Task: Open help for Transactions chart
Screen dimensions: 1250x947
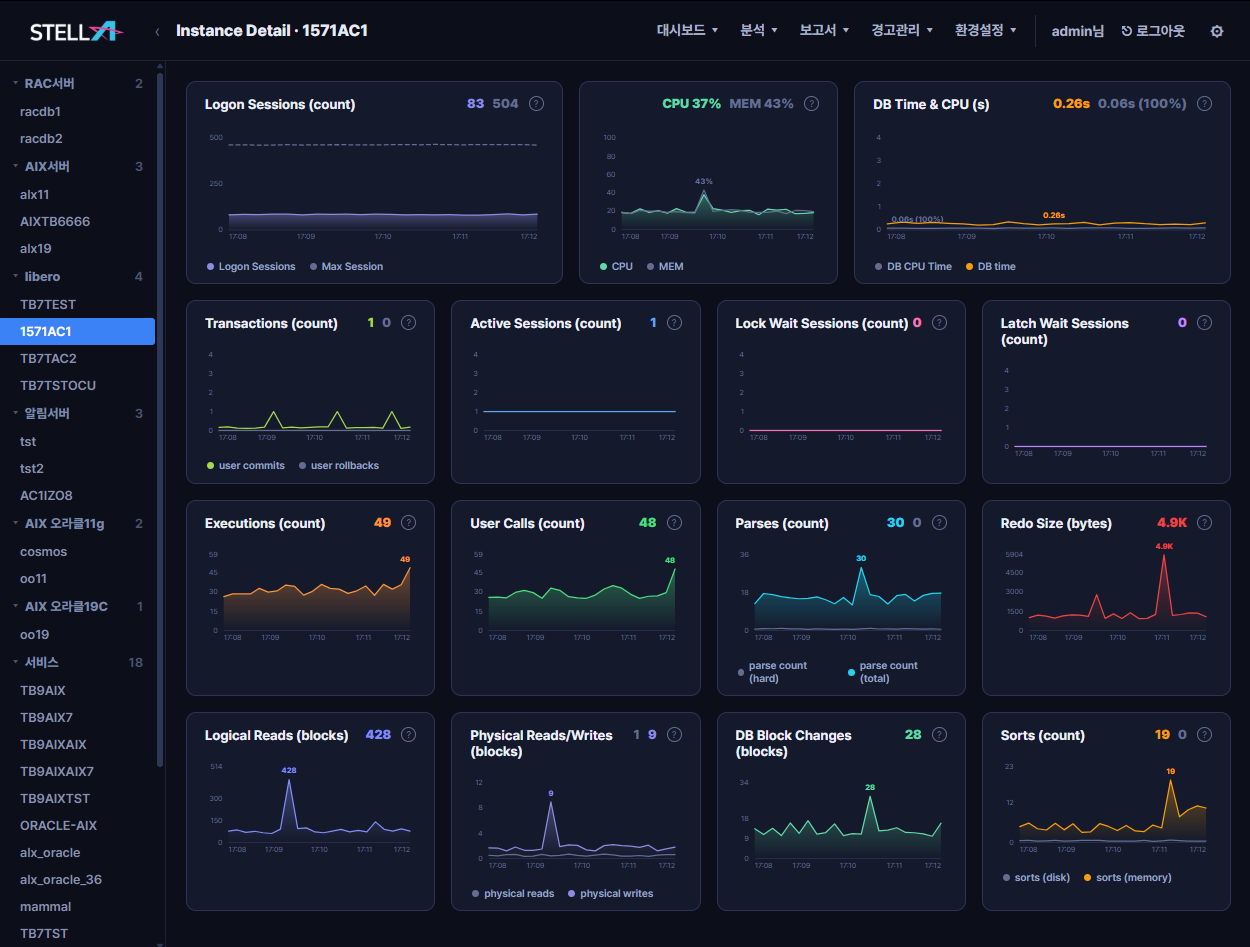Action: (408, 323)
